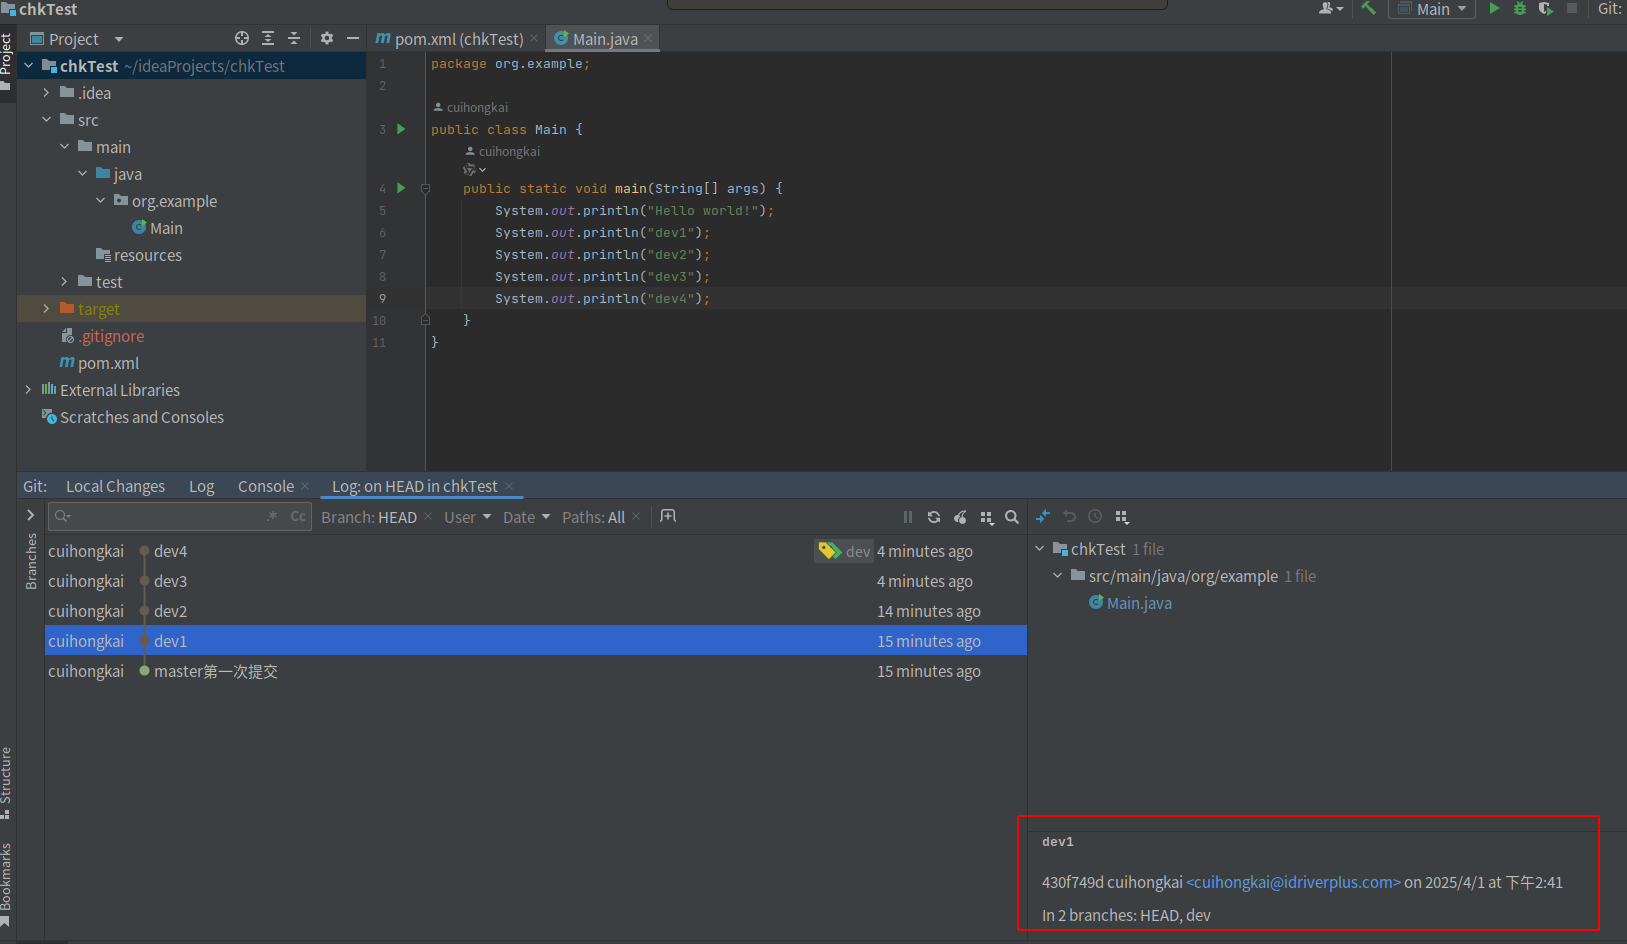1627x944 pixels.
Task: Collapse the src folder
Action: [46, 119]
